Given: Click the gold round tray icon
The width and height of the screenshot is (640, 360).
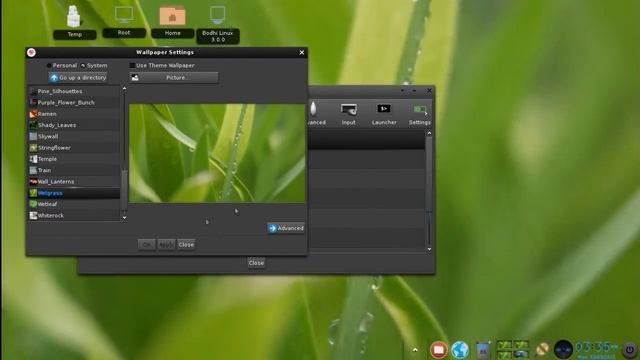Looking at the screenshot, I should [x=542, y=350].
